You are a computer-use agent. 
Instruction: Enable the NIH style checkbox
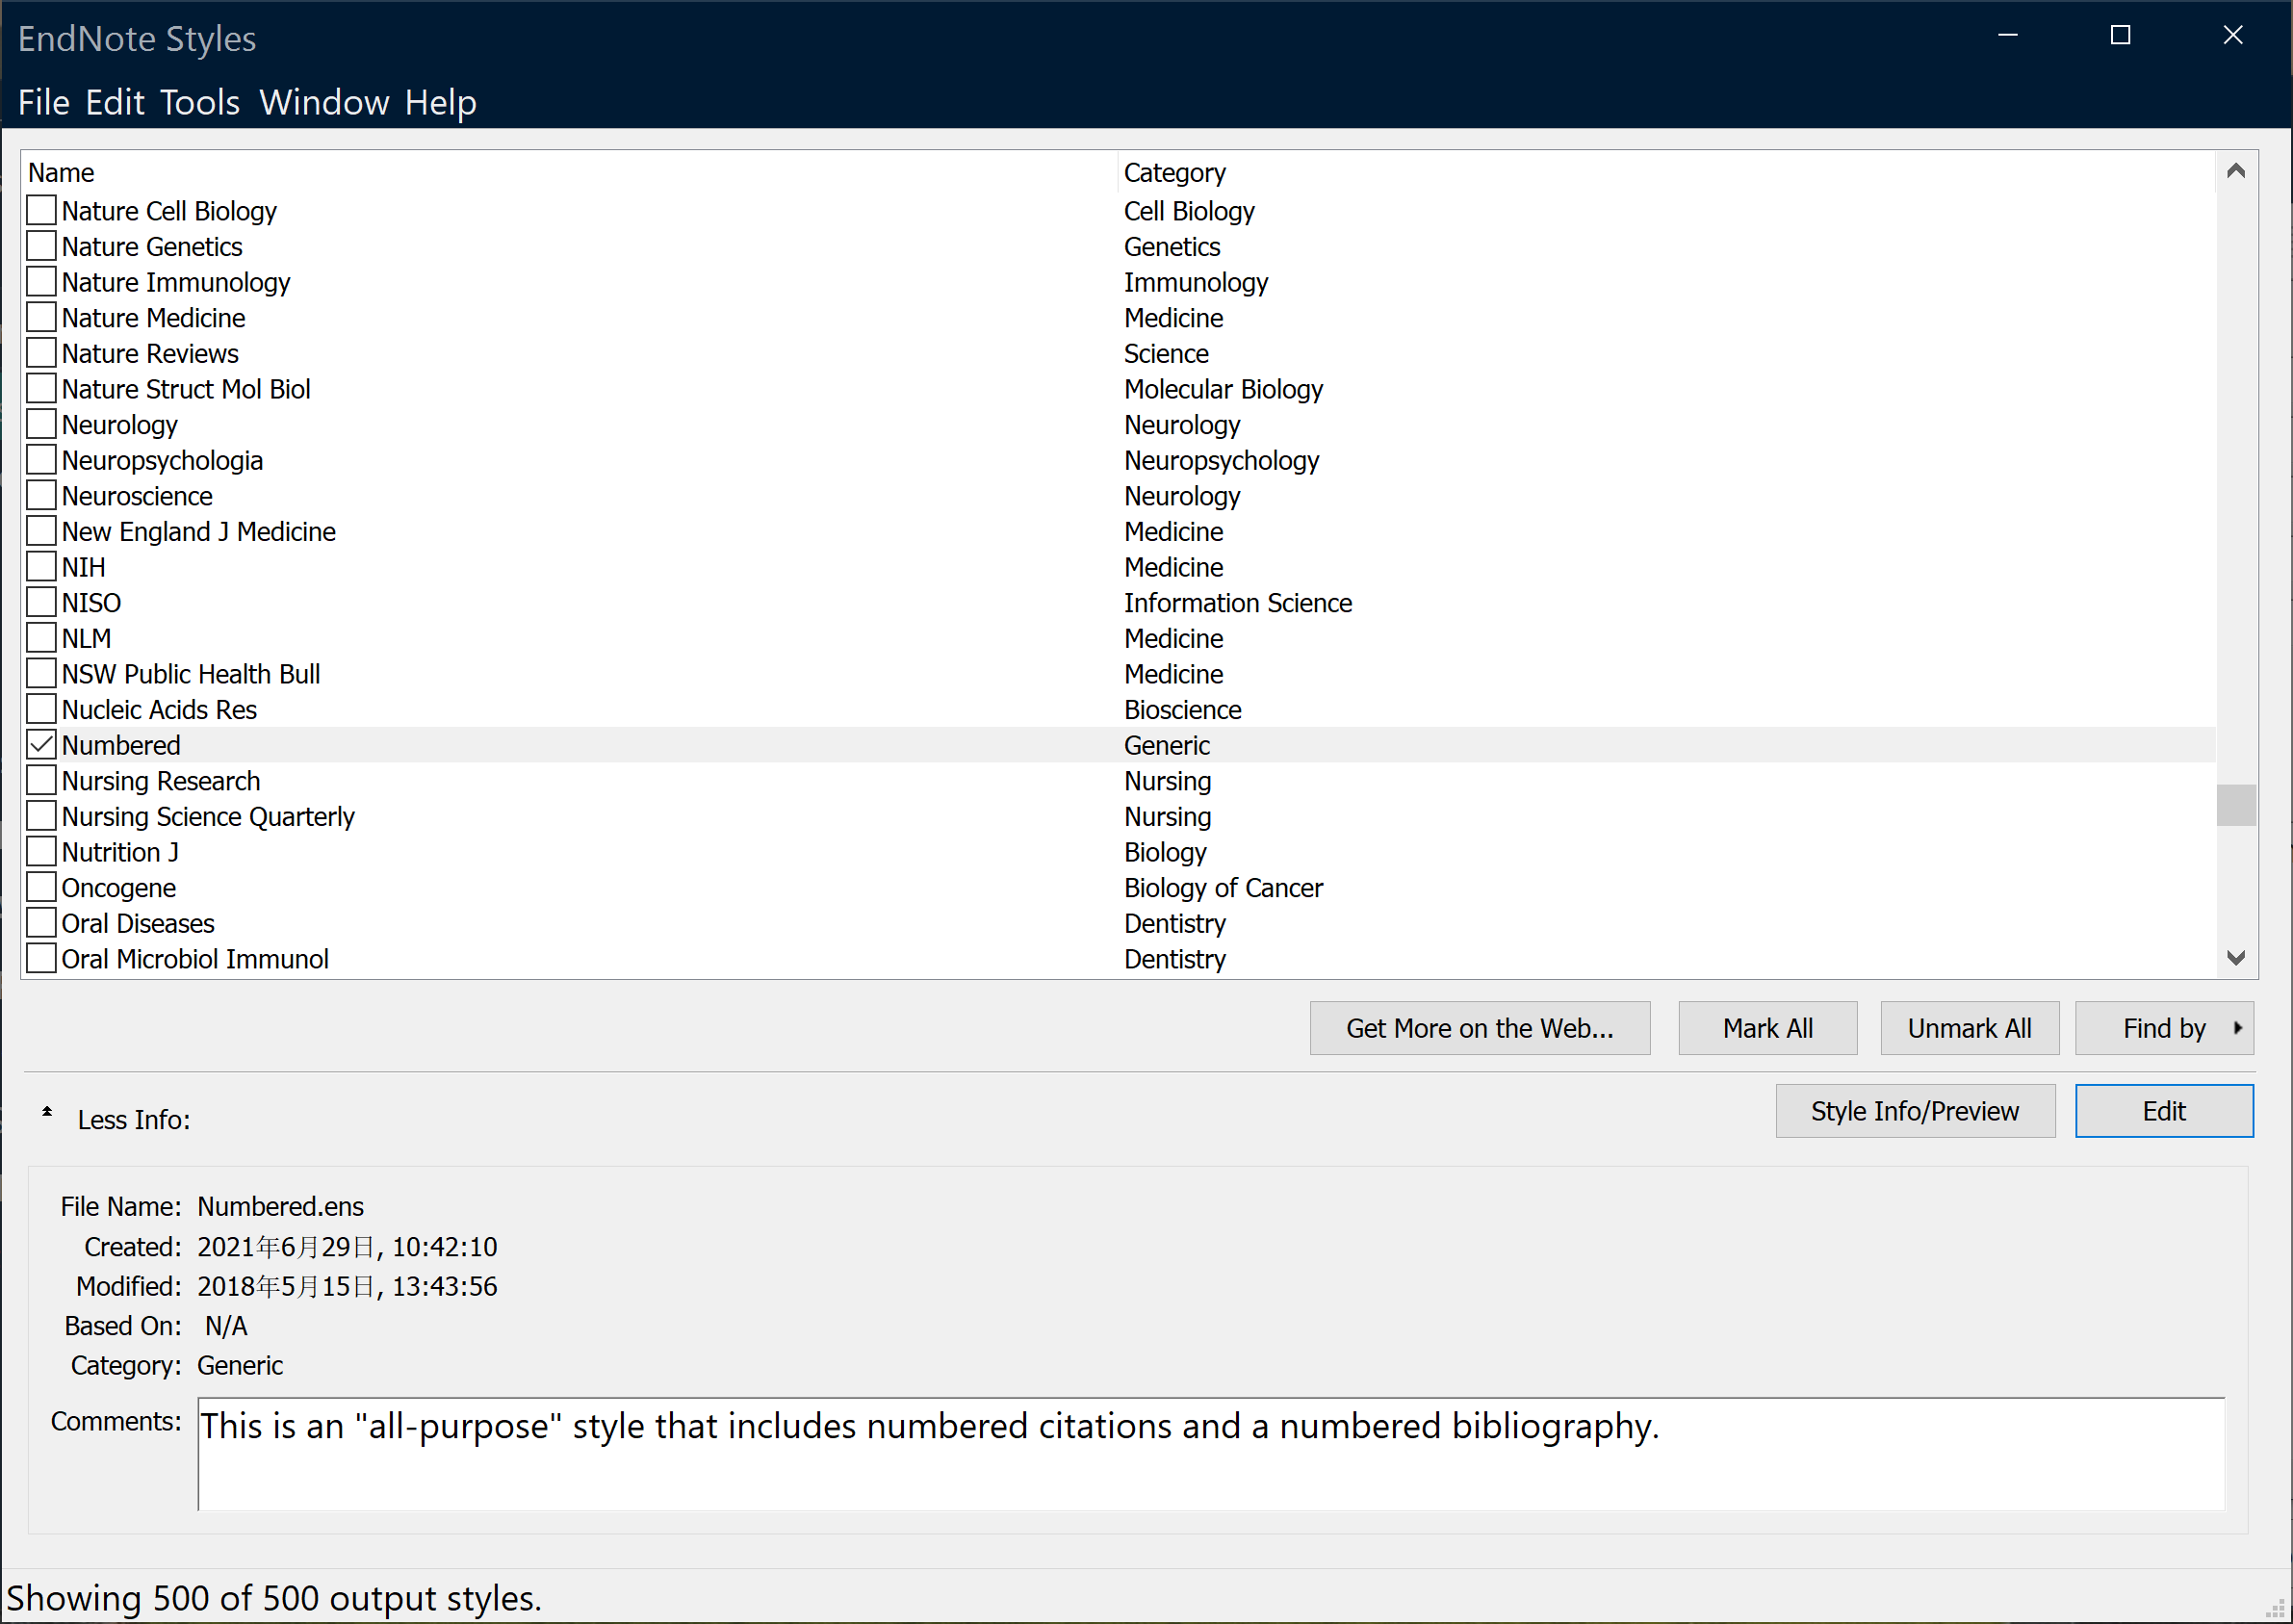41,567
